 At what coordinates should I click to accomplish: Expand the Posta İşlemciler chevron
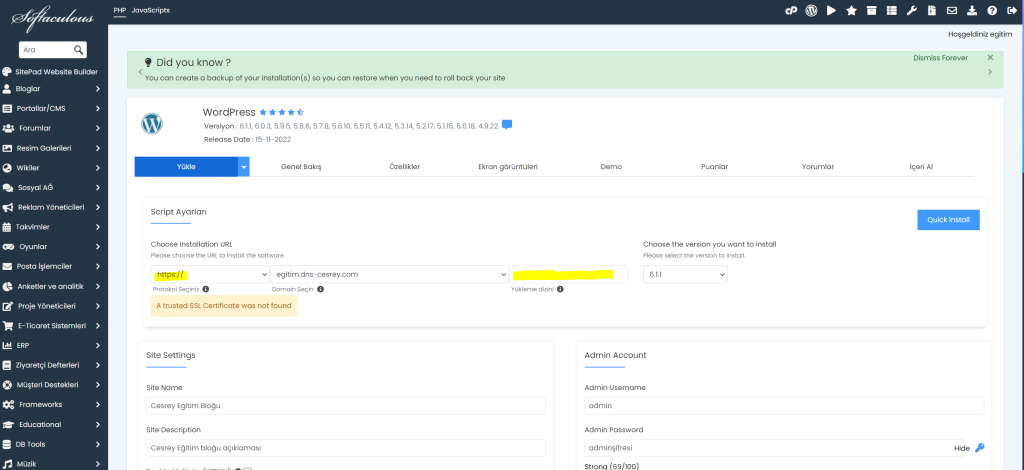click(97, 266)
